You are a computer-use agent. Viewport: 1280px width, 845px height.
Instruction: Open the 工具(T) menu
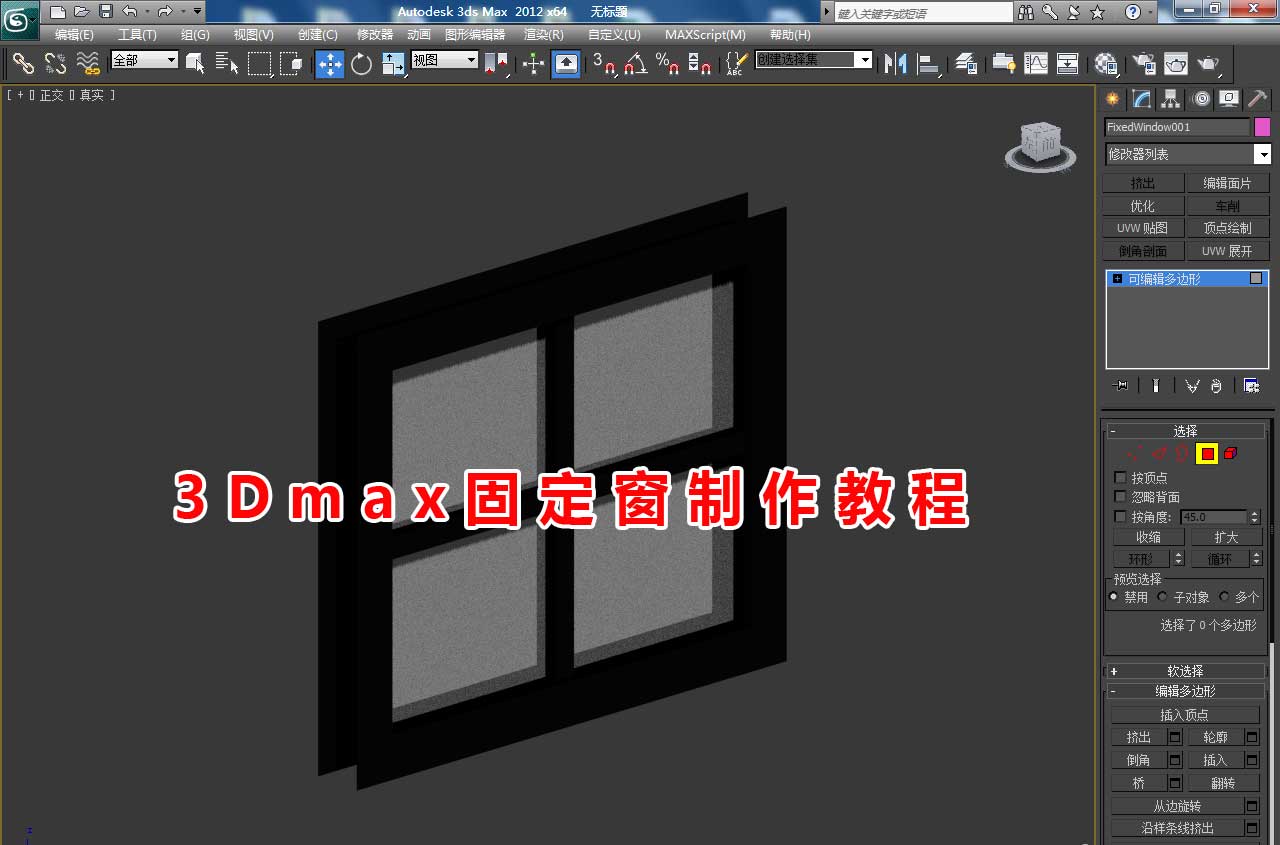coord(137,34)
